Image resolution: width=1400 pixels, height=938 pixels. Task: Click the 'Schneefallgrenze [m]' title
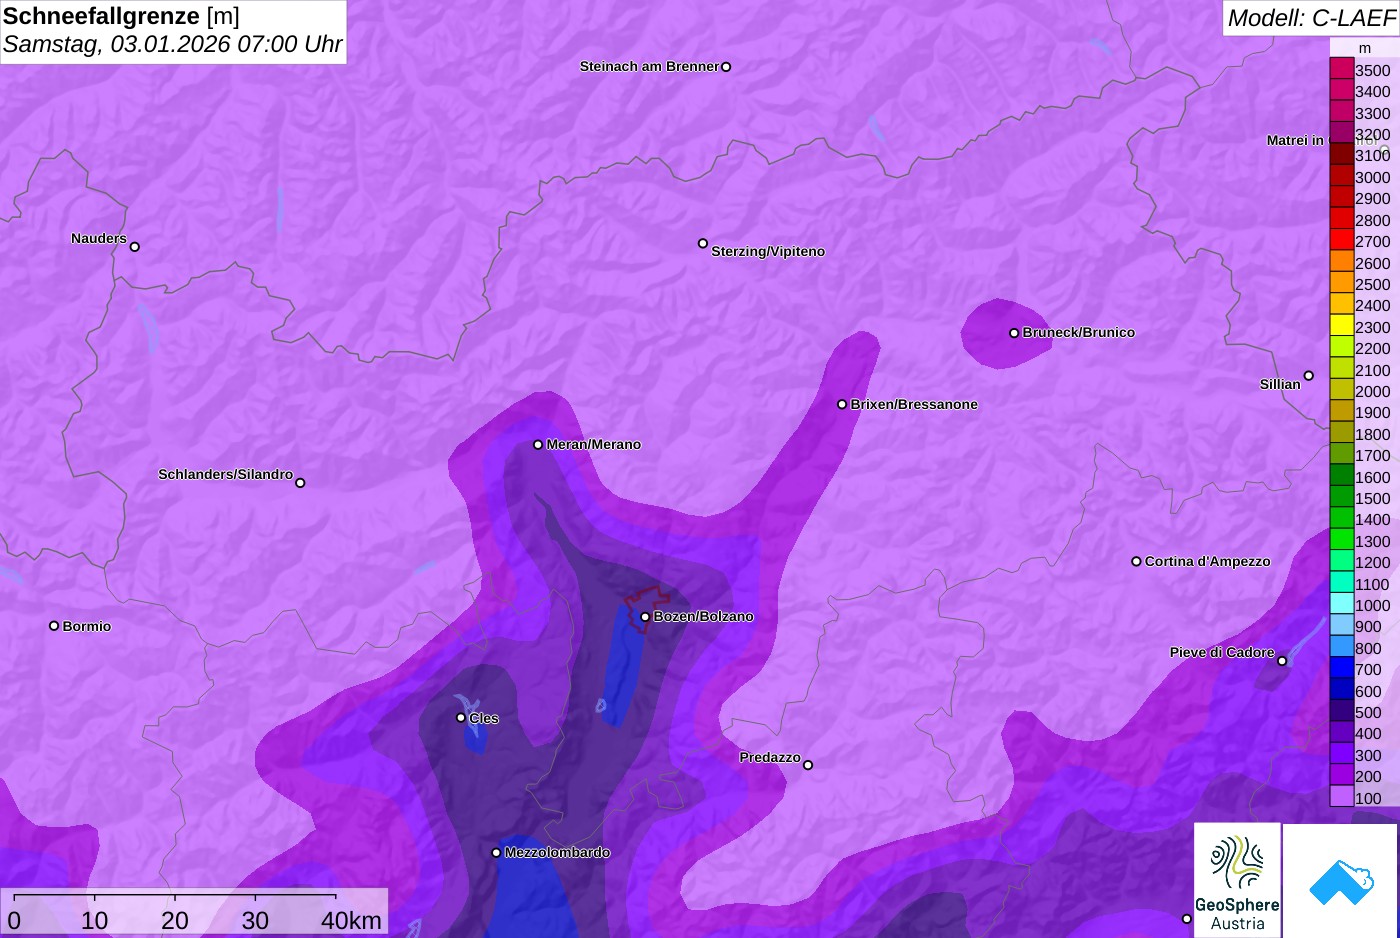click(x=121, y=16)
